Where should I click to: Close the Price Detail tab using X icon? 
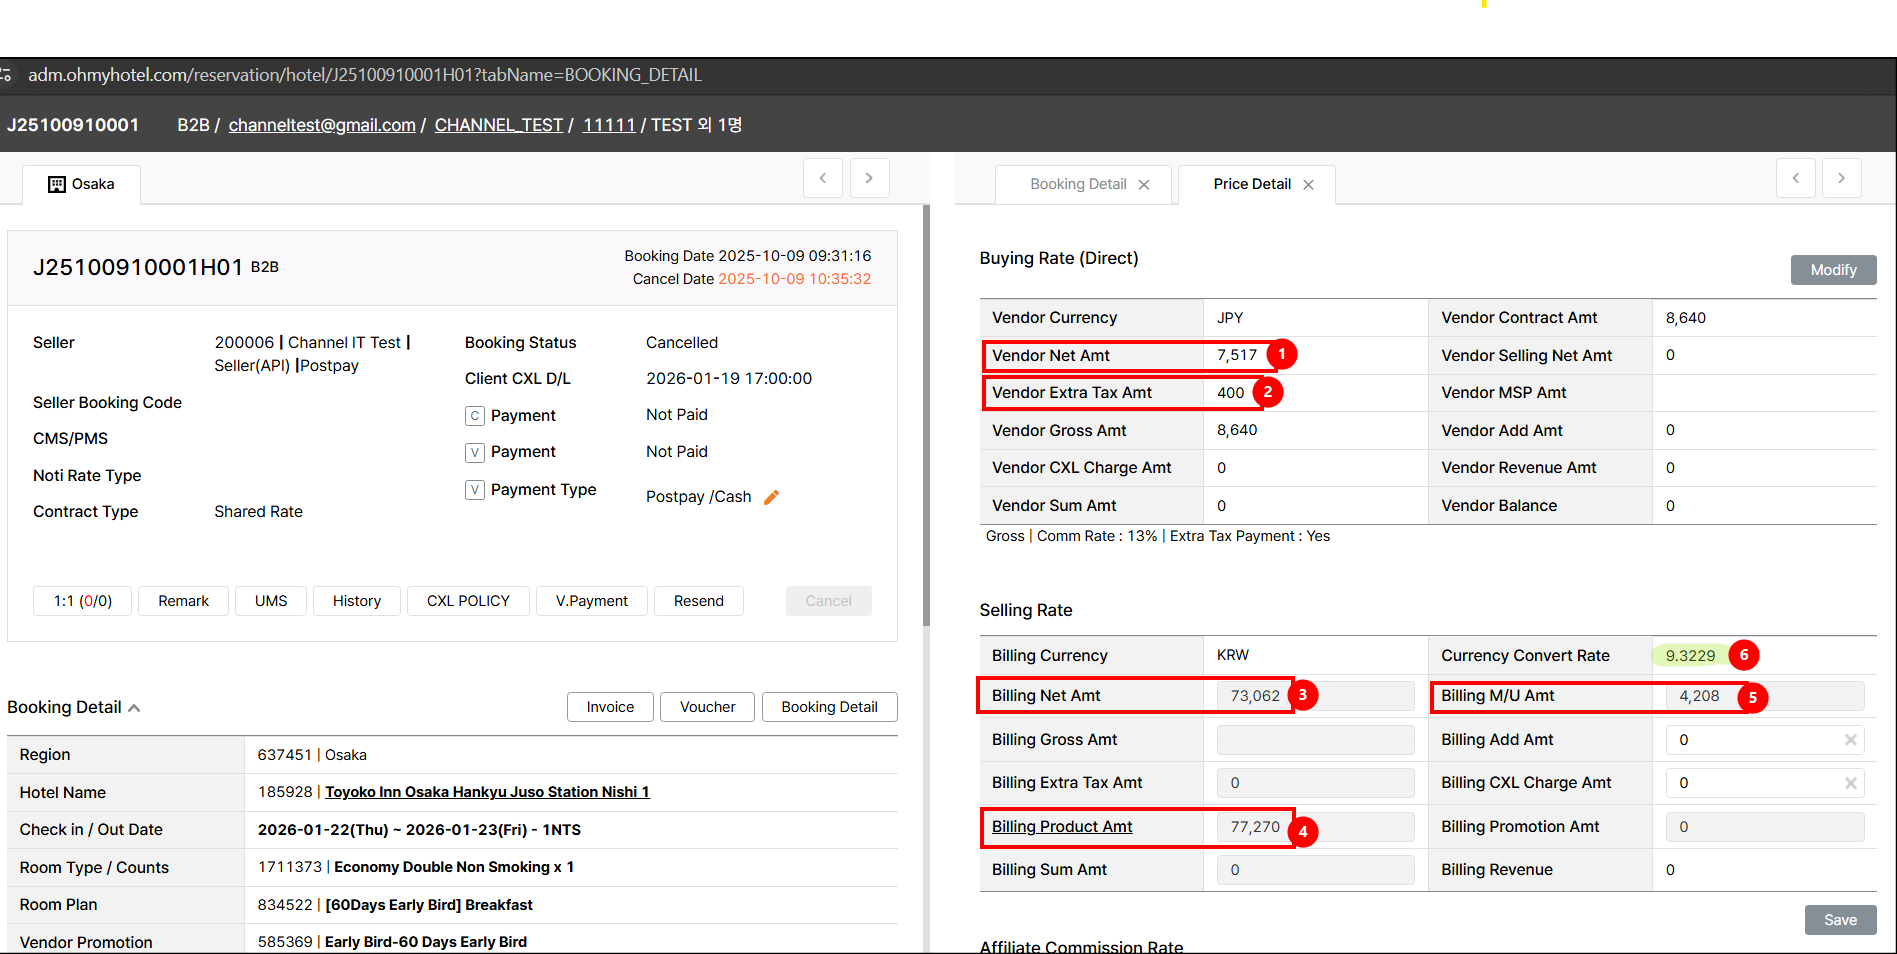tap(1308, 185)
